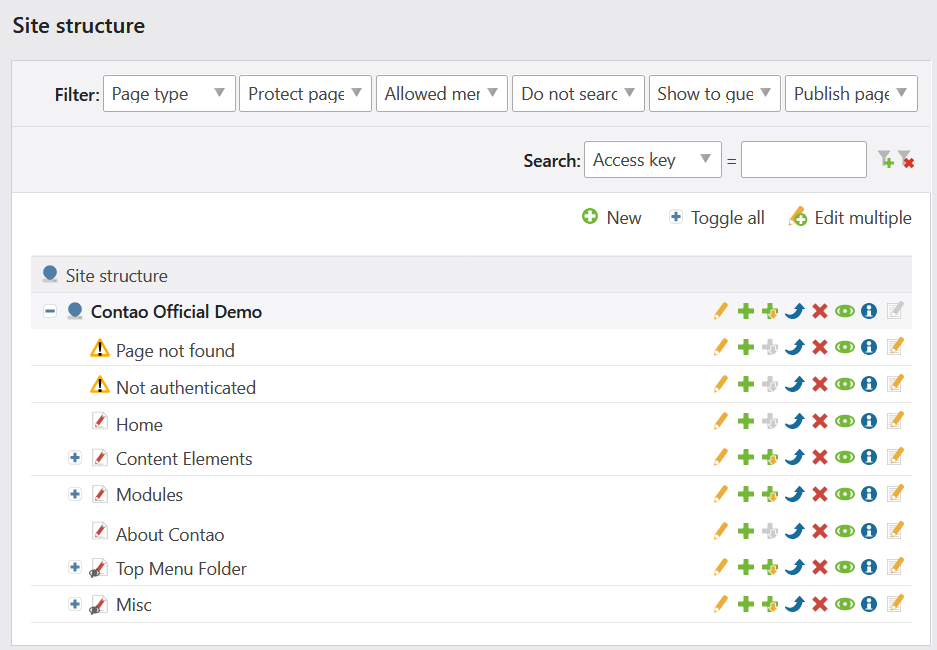The width and height of the screenshot is (937, 650).
Task: Edit the Contao Official Demo page
Action: tap(721, 311)
